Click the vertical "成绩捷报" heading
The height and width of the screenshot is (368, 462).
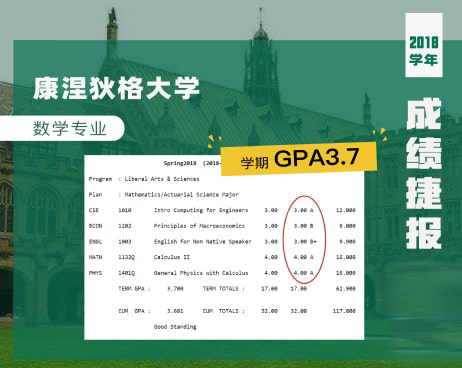(x=424, y=173)
